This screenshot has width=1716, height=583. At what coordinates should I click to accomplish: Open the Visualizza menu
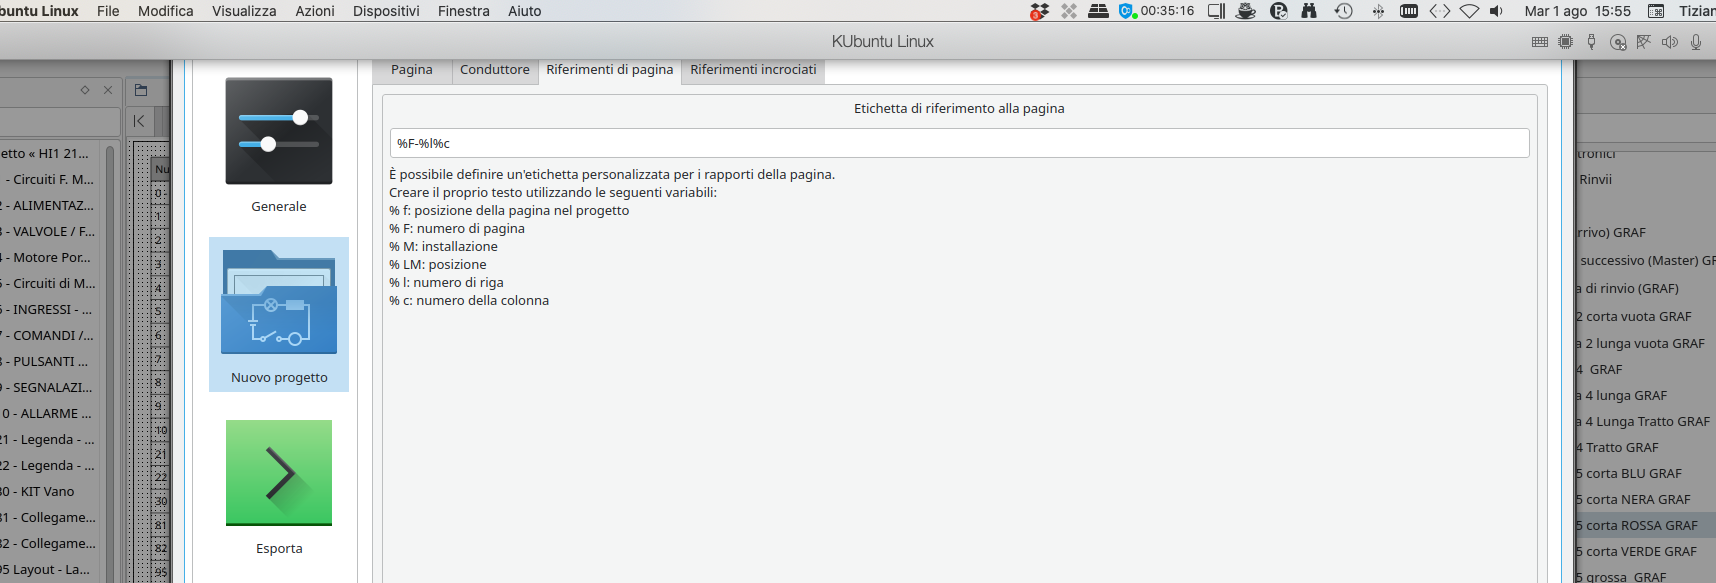tap(244, 11)
